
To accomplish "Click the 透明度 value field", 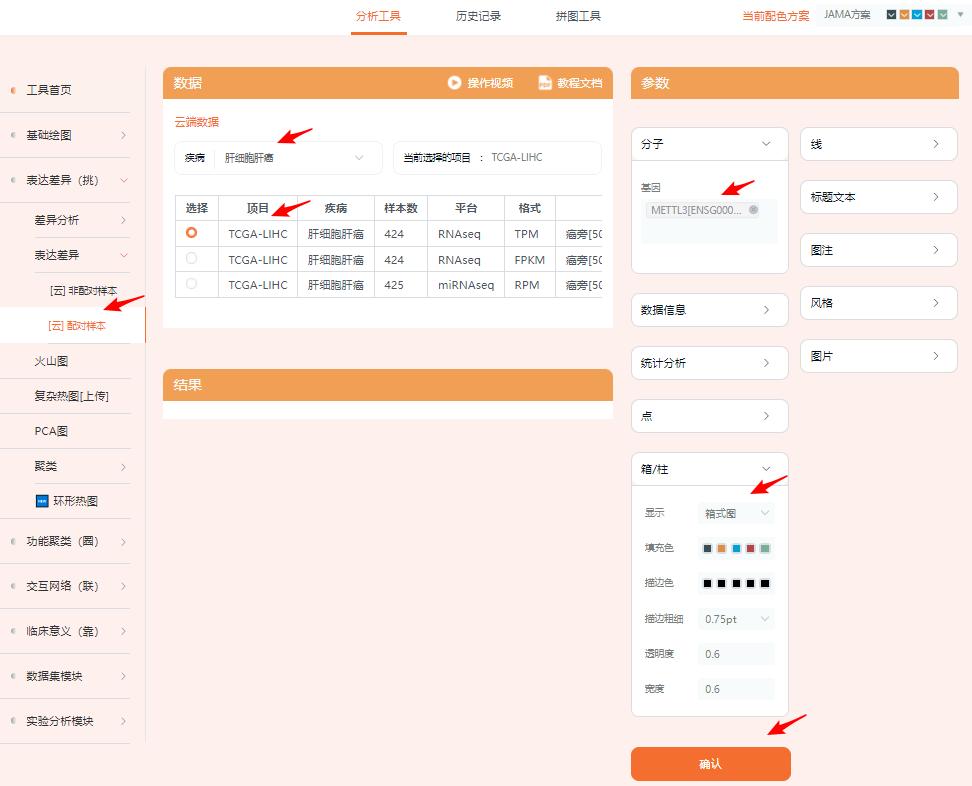I will (x=736, y=654).
